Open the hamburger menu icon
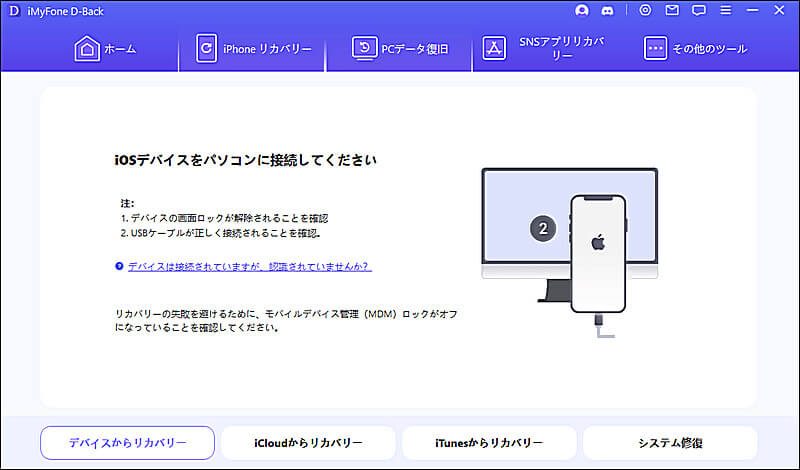This screenshot has width=800, height=470. 726,10
